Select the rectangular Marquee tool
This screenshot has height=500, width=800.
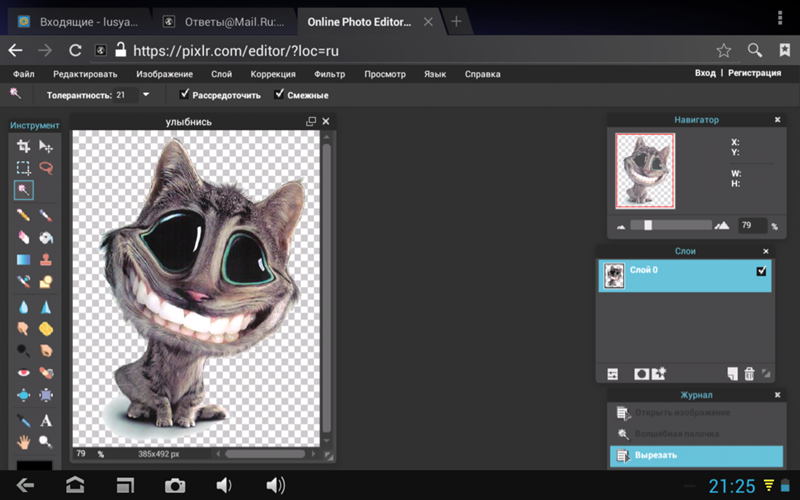coord(23,168)
